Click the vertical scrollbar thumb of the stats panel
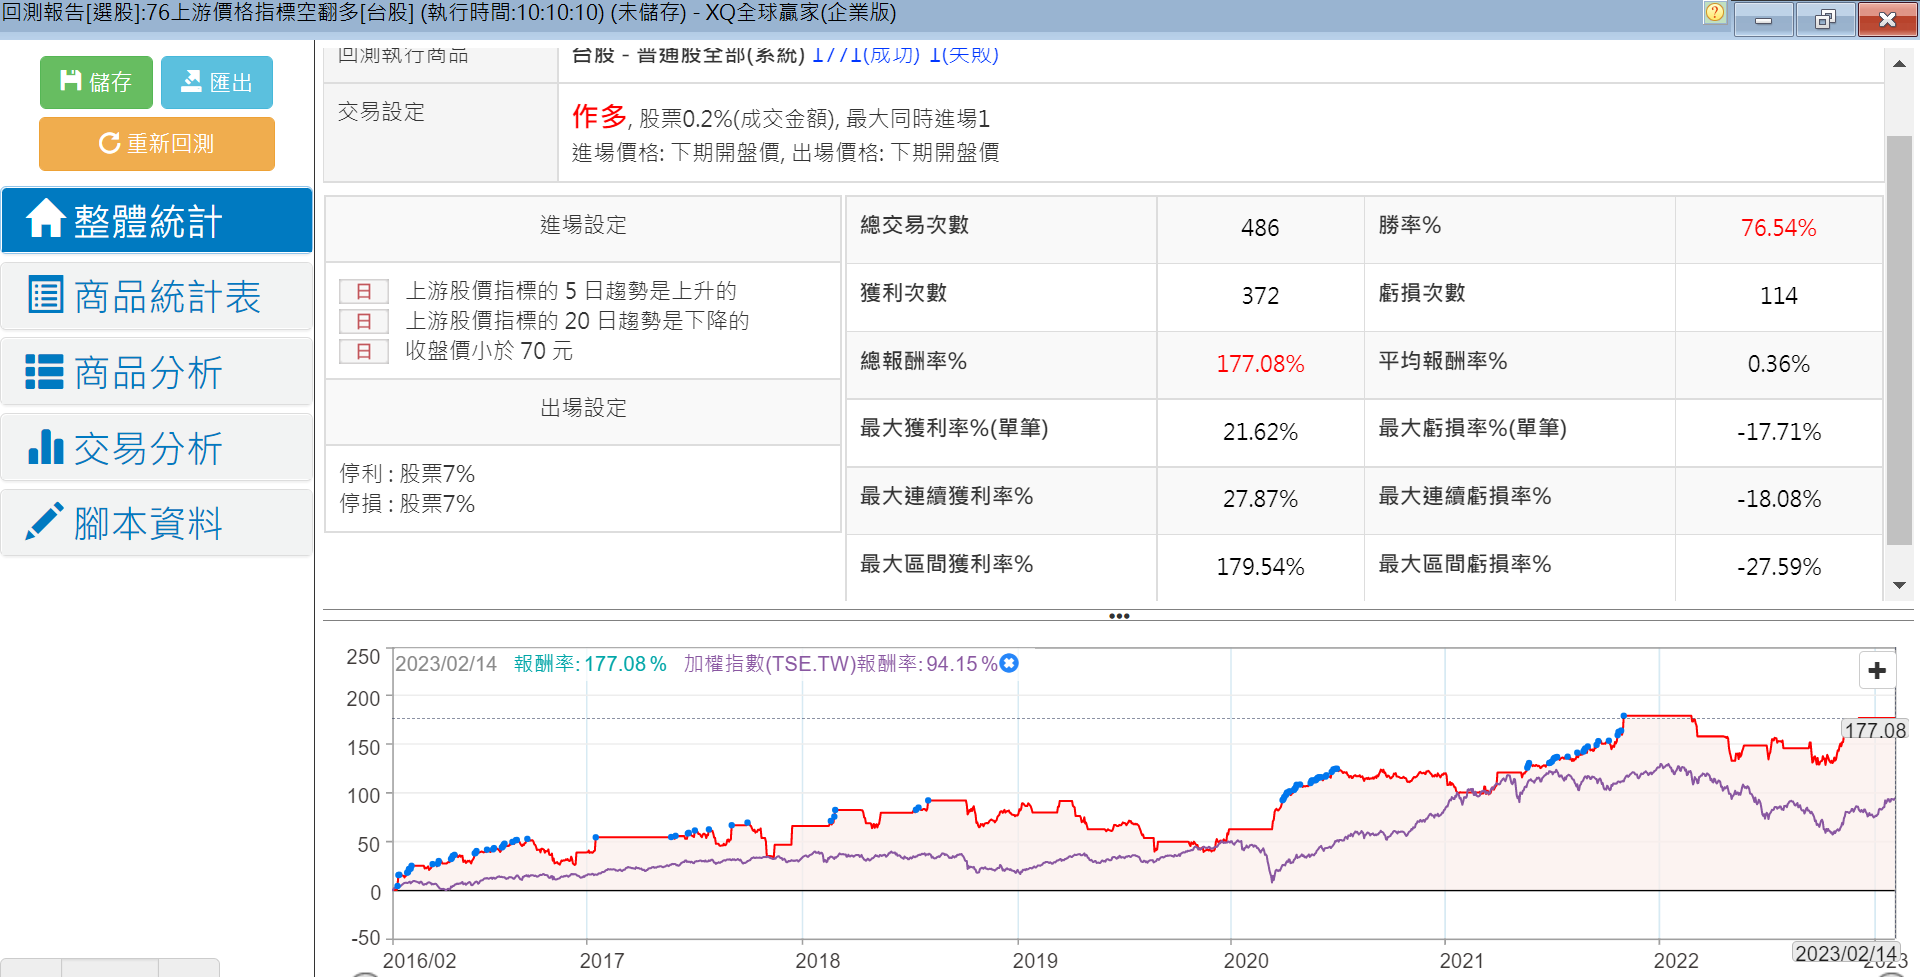 pos(1898,340)
